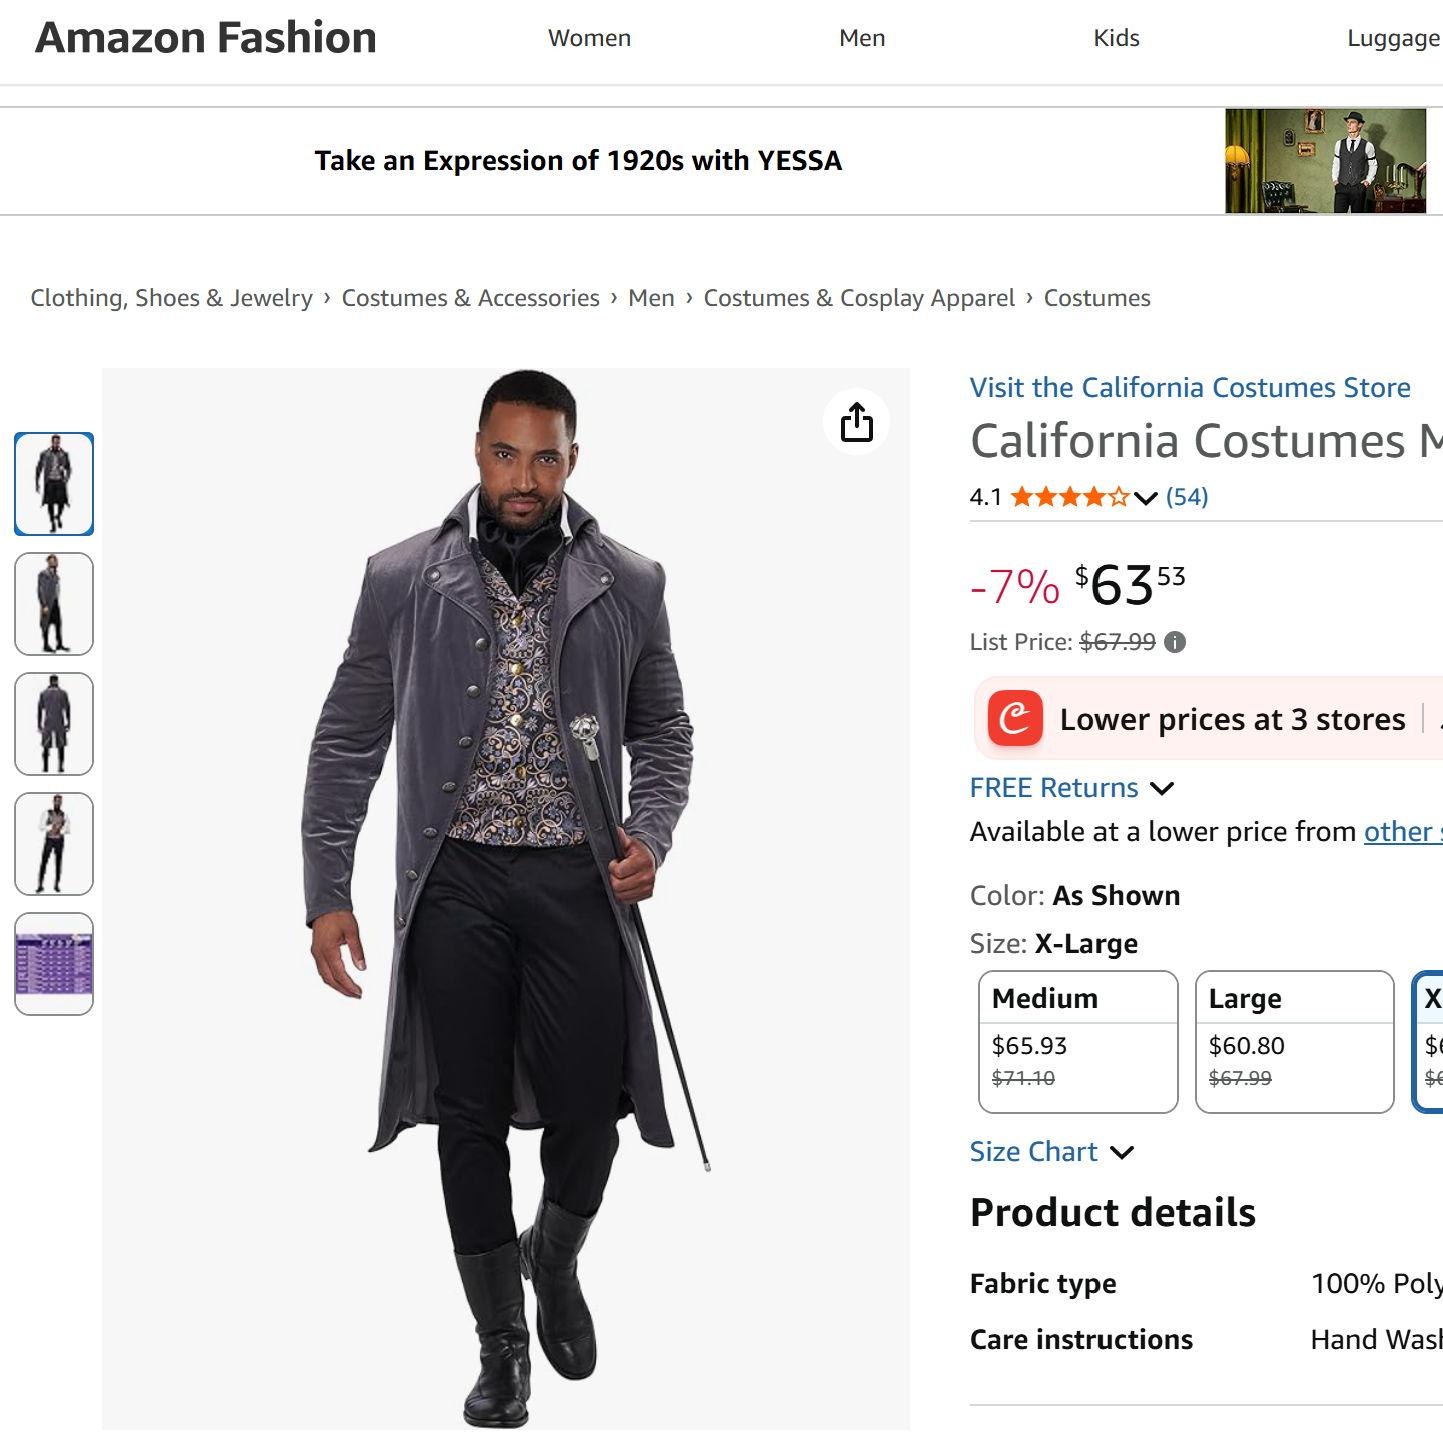Choose the X-Large size option

pyautogui.click(x=1430, y=1040)
